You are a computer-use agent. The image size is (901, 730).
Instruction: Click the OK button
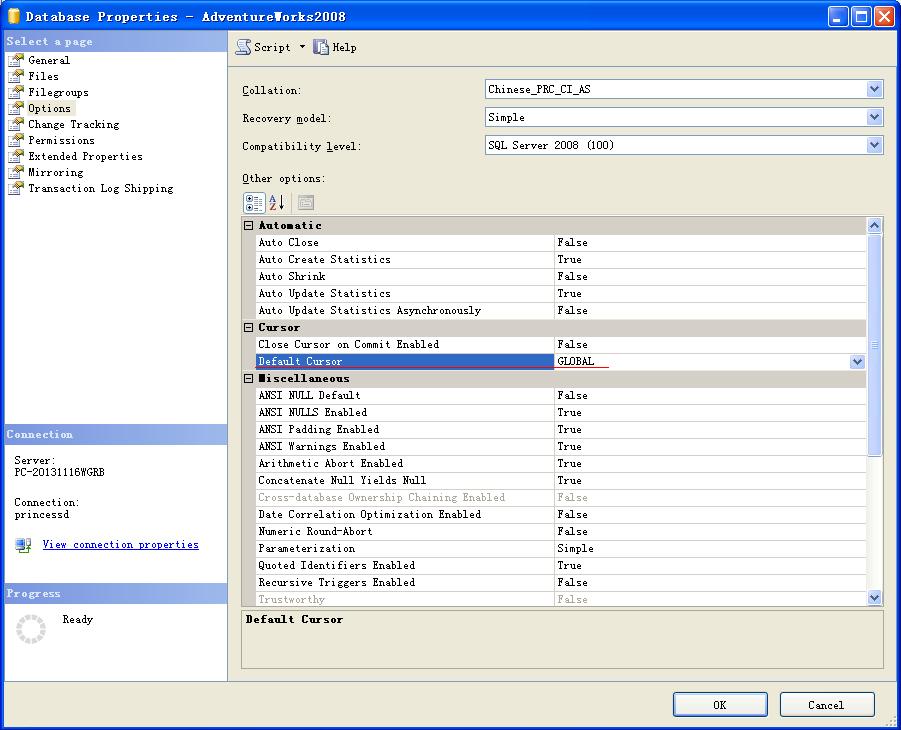720,705
